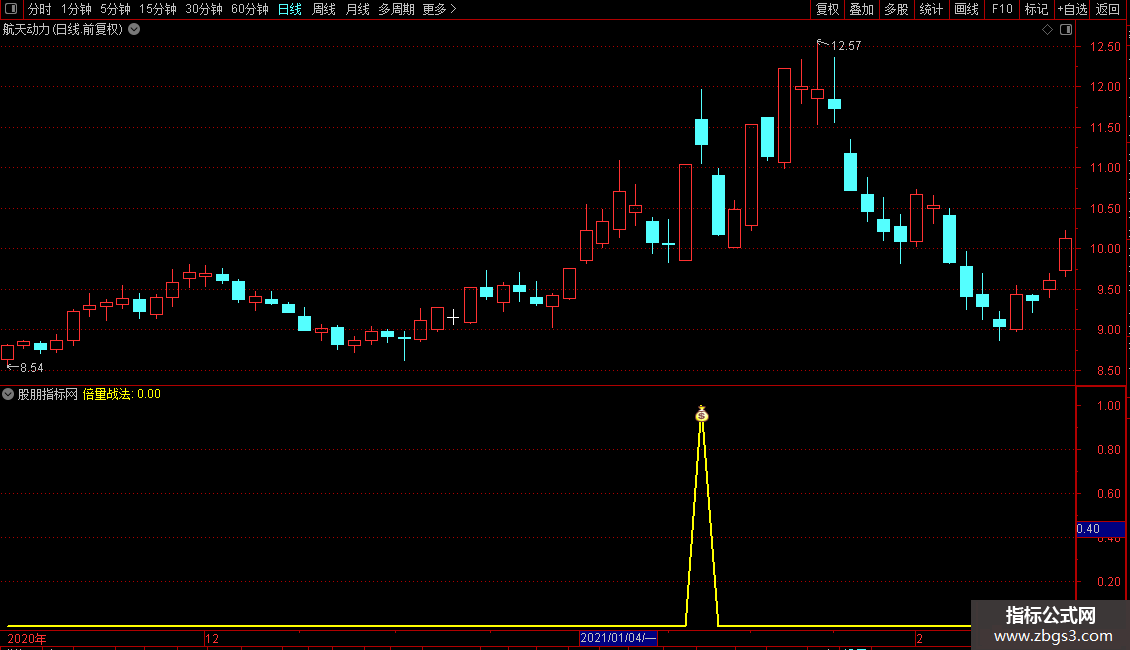Click the 返回 back button
Screen dimensions: 1130x650
(x=1108, y=9)
